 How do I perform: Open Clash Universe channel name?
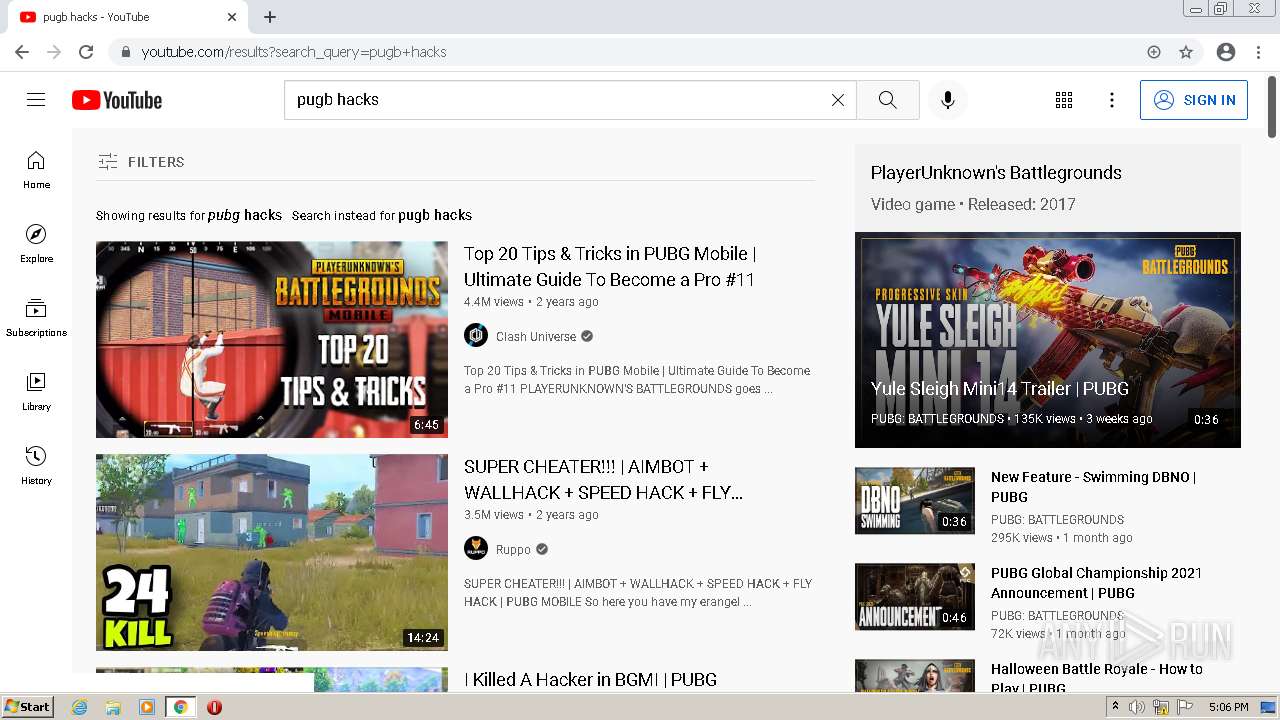[x=536, y=337]
